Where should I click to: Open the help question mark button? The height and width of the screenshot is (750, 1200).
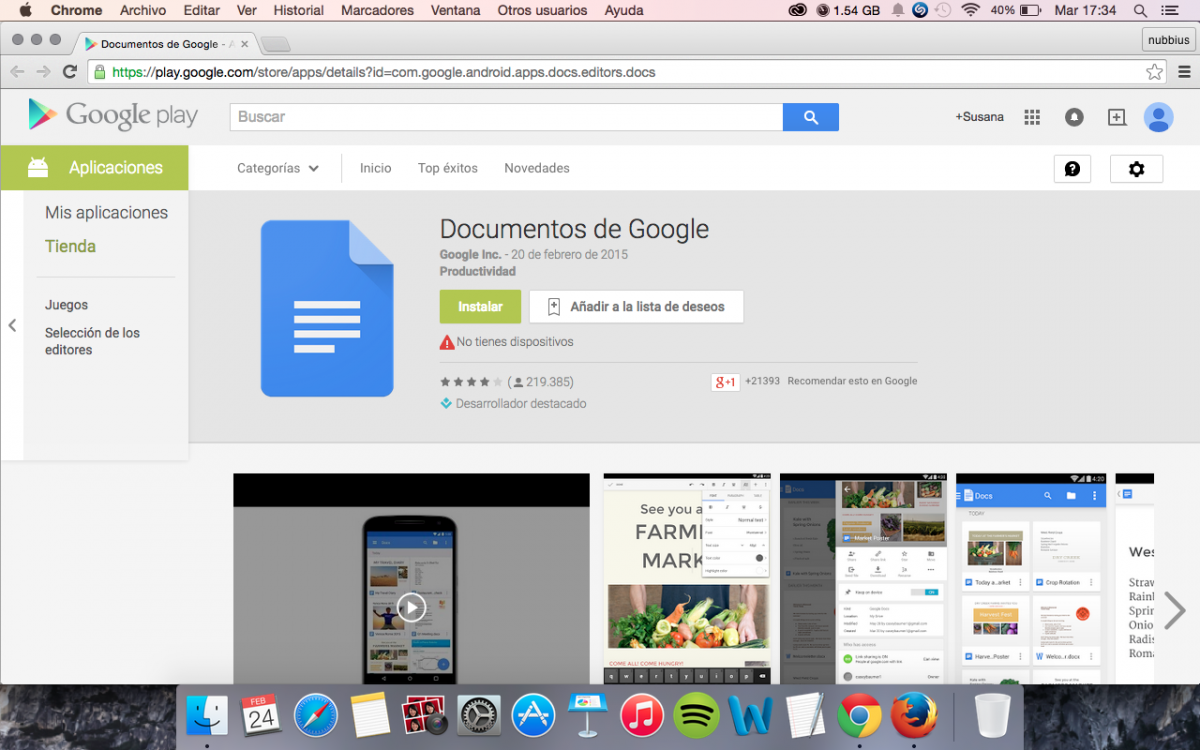(x=1072, y=169)
